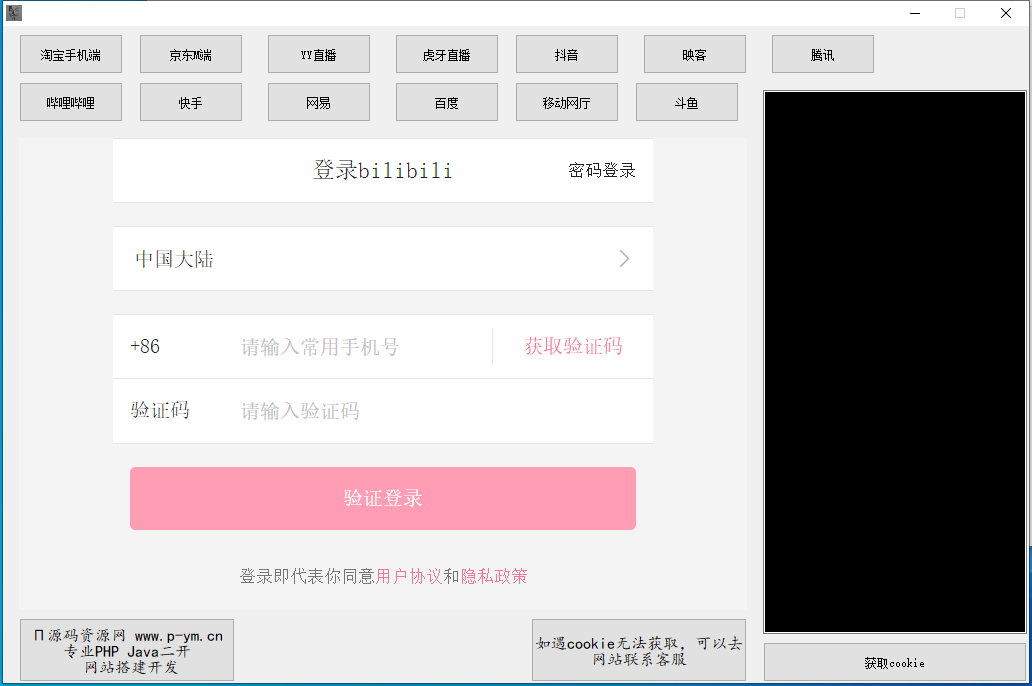Click the +86 country code label

pos(145,346)
